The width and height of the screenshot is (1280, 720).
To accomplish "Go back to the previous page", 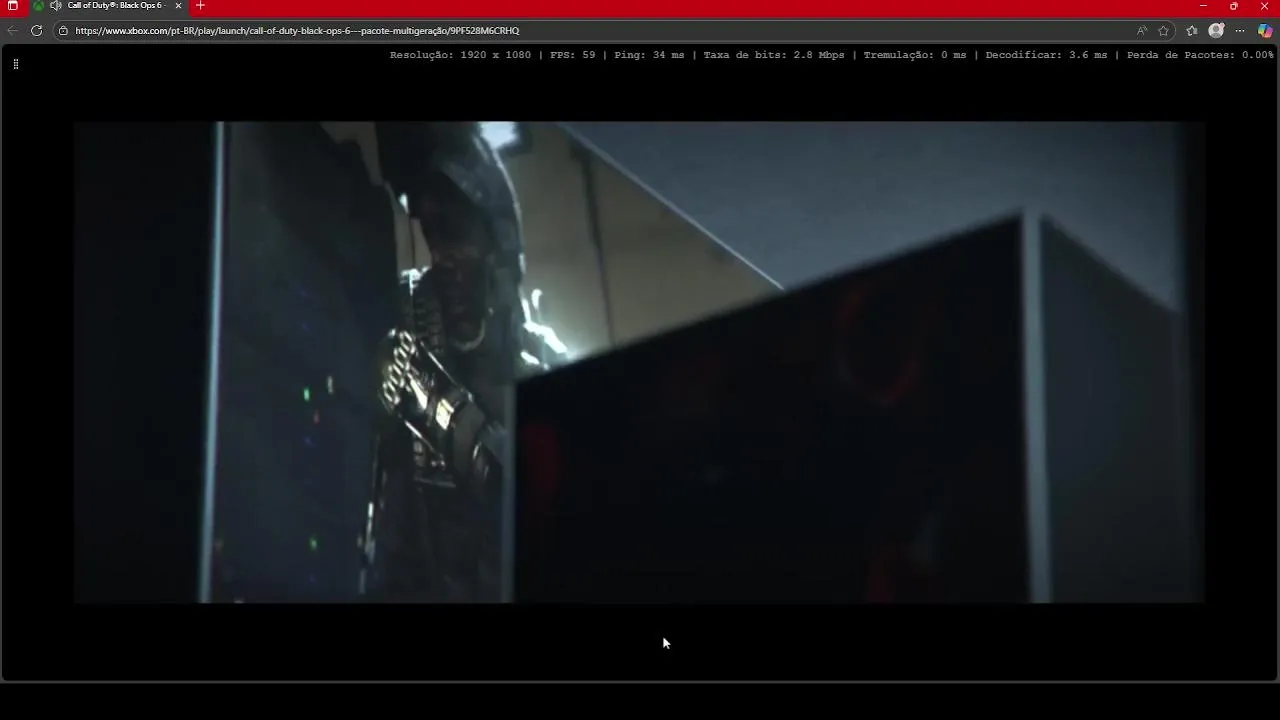I will 13,30.
